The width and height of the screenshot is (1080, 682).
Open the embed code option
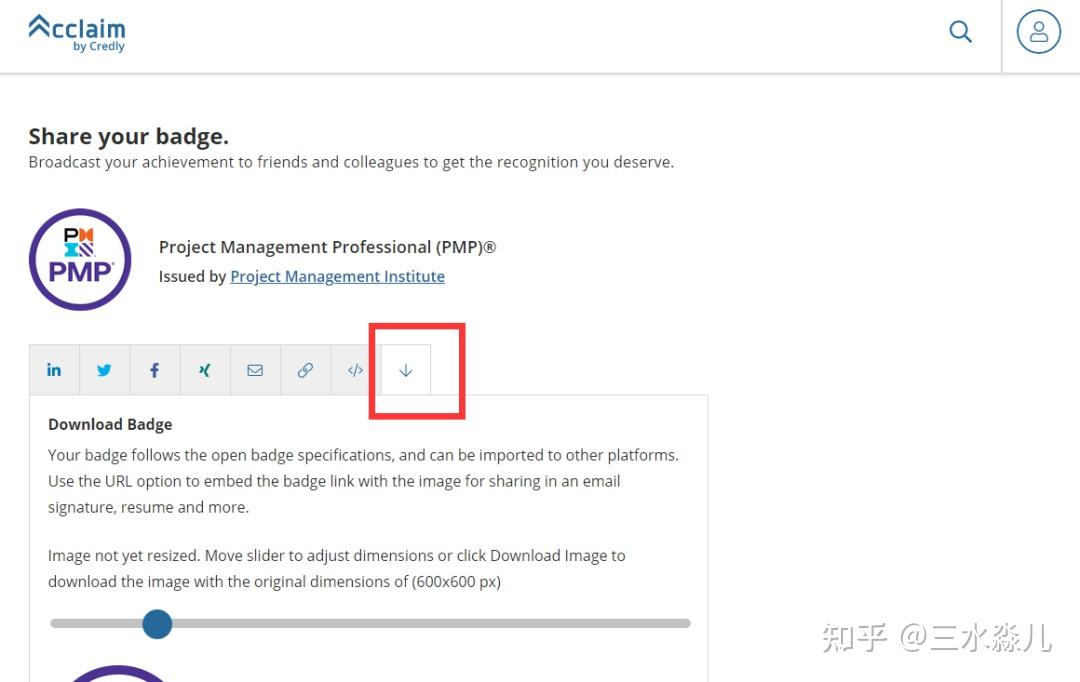click(355, 369)
